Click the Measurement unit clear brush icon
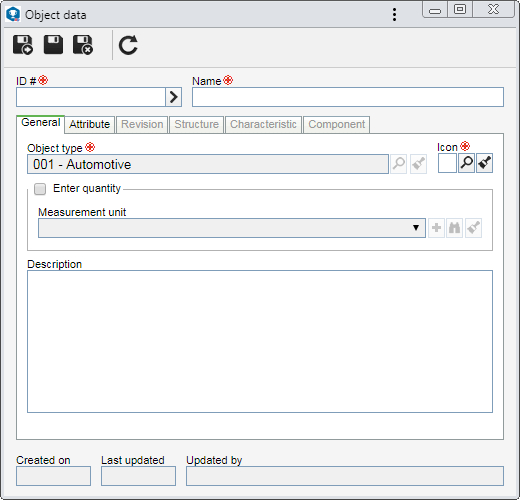The image size is (520, 500). pyautogui.click(x=473, y=228)
